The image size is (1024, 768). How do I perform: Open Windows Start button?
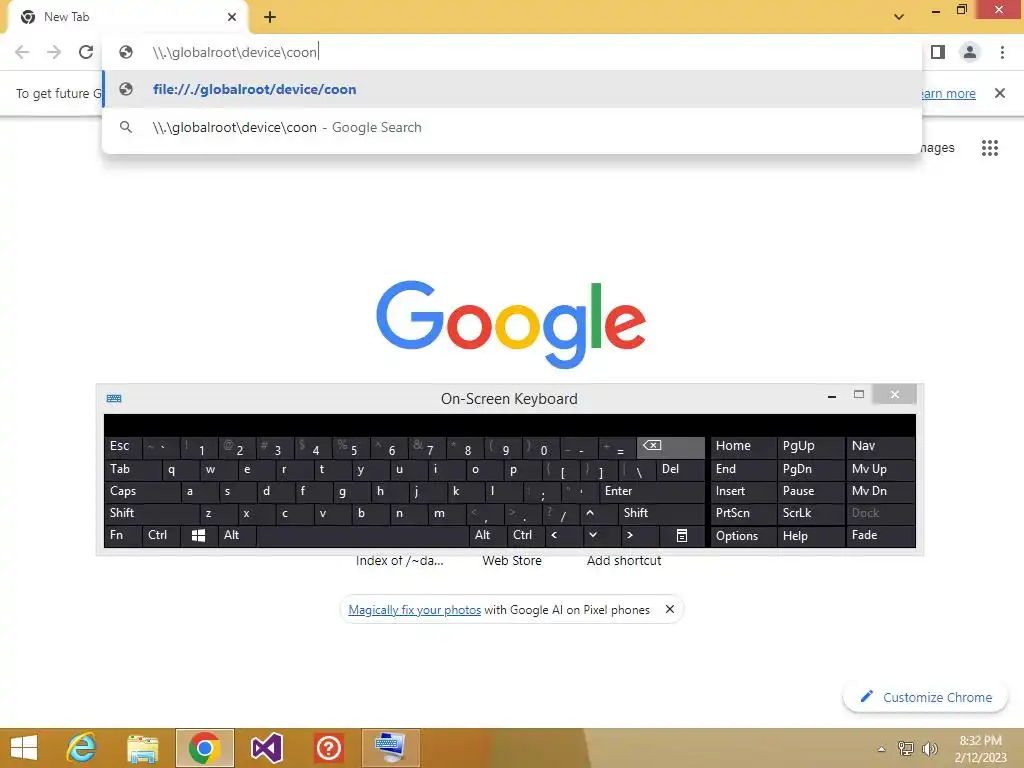coord(24,748)
